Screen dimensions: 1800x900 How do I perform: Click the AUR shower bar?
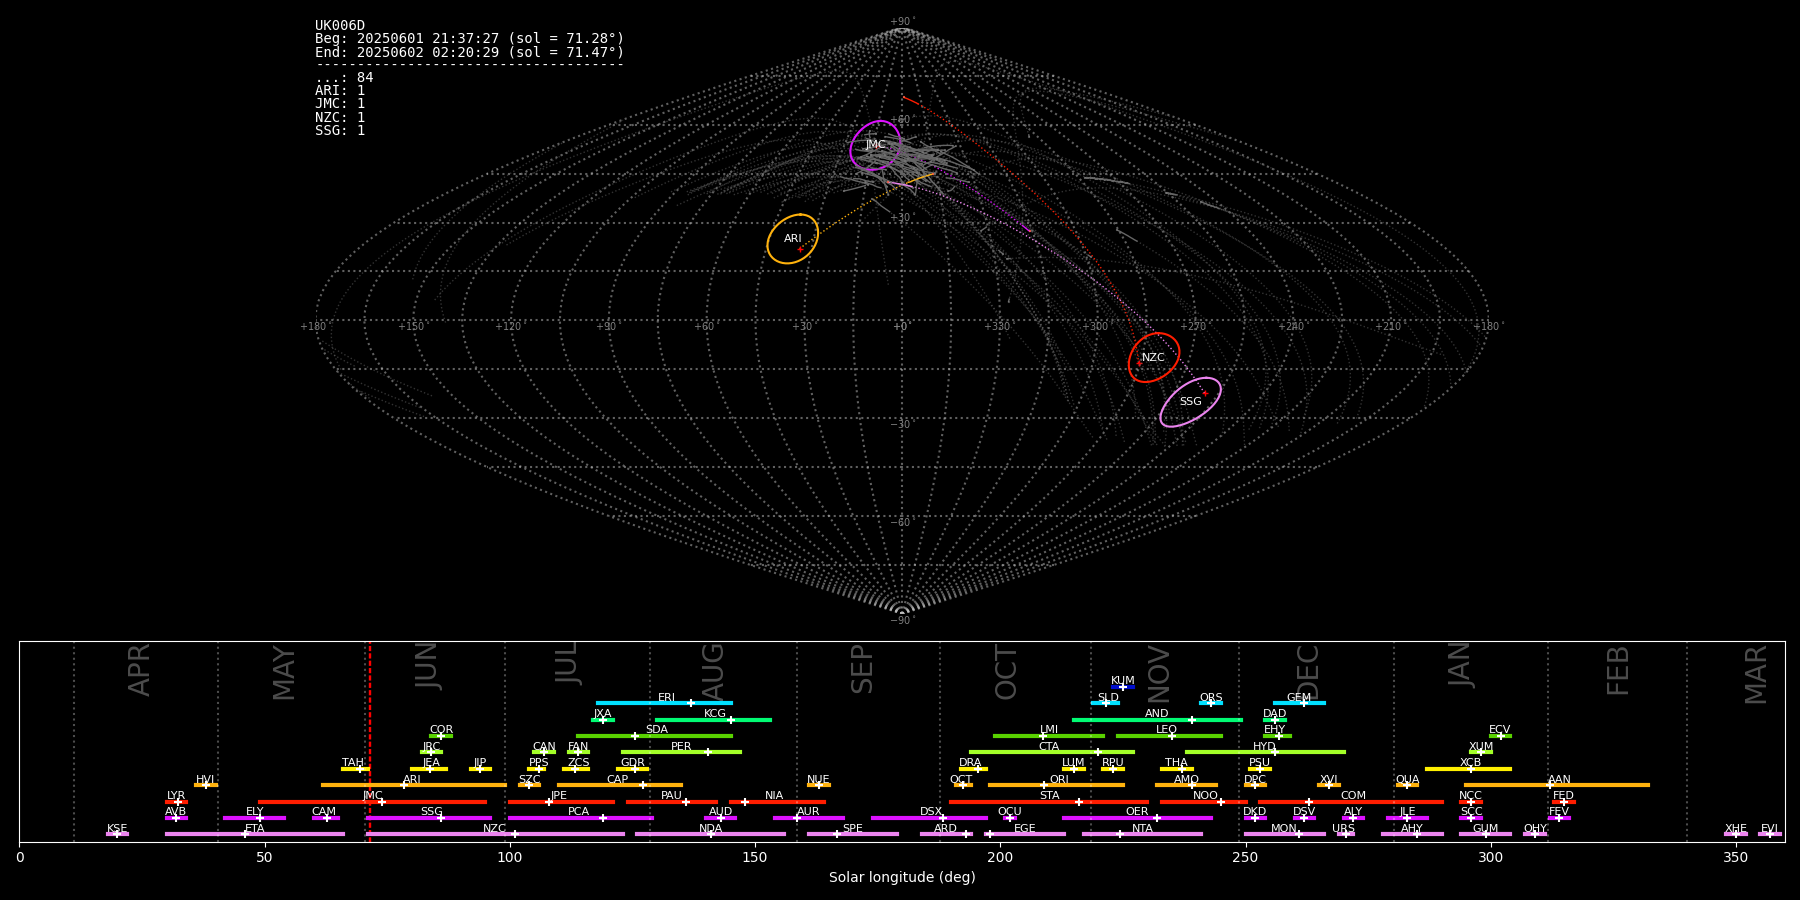click(x=808, y=817)
